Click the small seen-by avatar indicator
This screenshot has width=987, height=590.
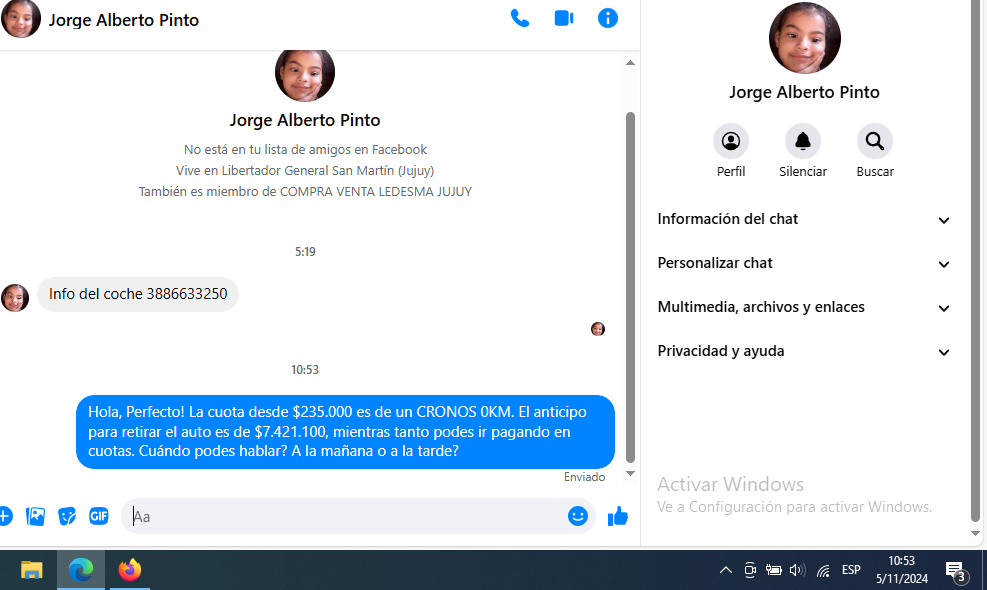point(598,329)
